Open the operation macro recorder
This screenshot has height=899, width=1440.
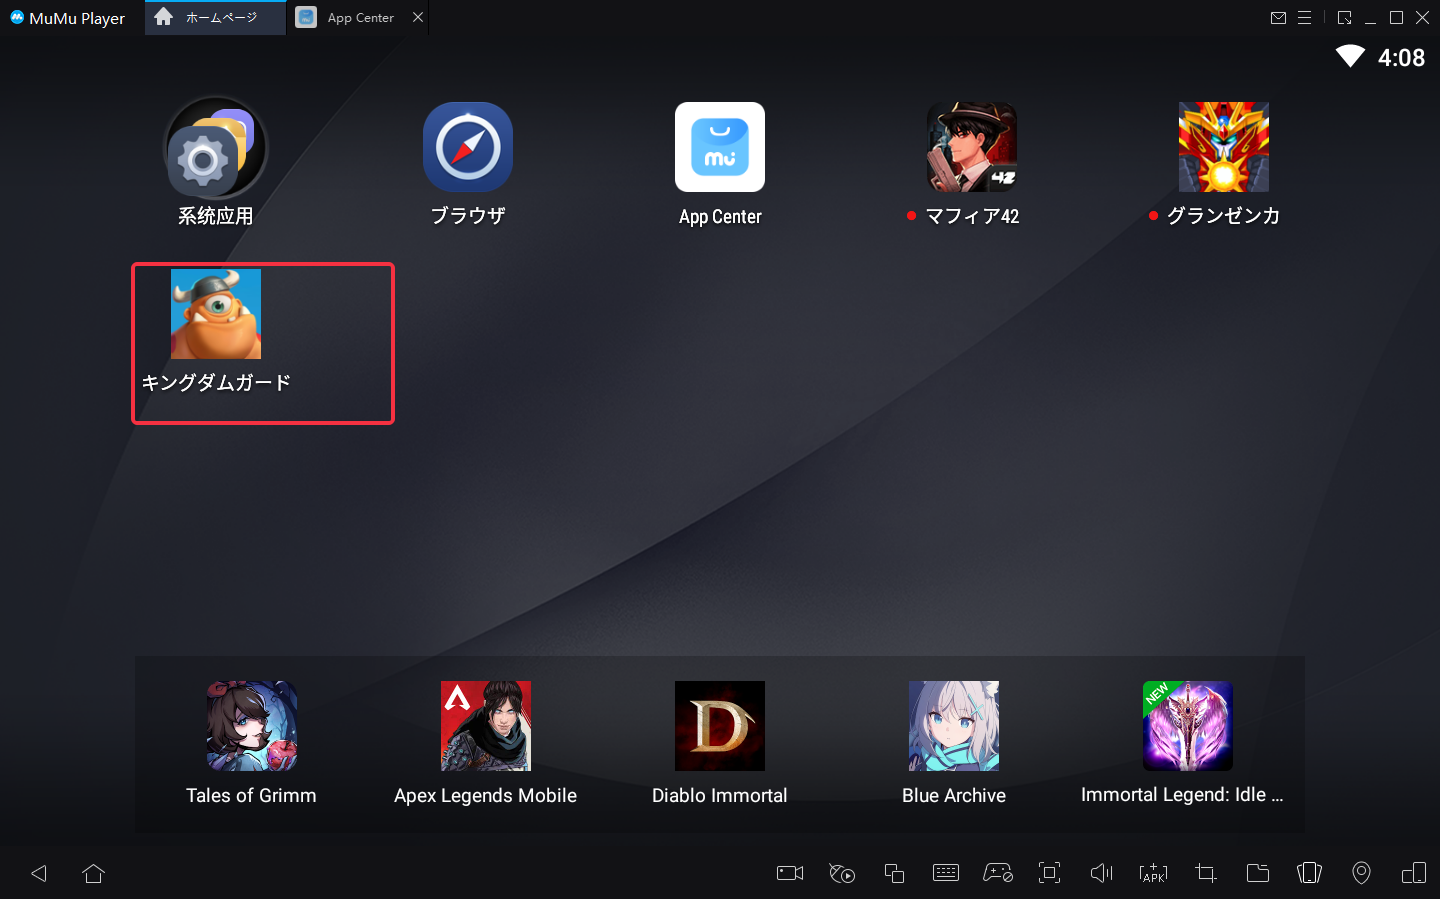(x=842, y=873)
